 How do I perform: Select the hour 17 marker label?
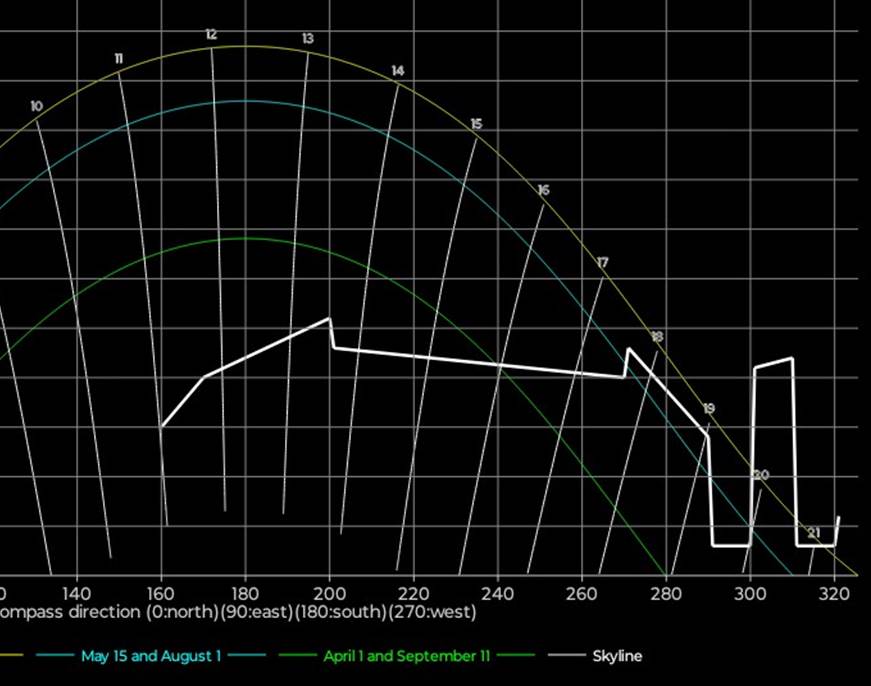602,263
